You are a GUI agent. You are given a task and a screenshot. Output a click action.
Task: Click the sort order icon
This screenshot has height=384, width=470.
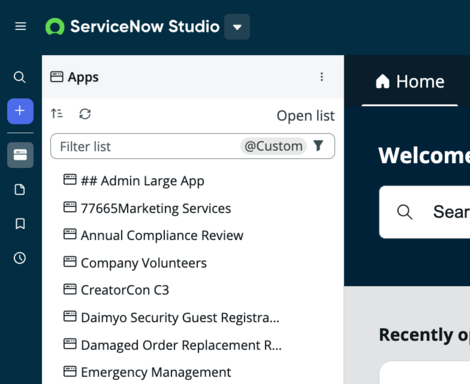click(57, 114)
